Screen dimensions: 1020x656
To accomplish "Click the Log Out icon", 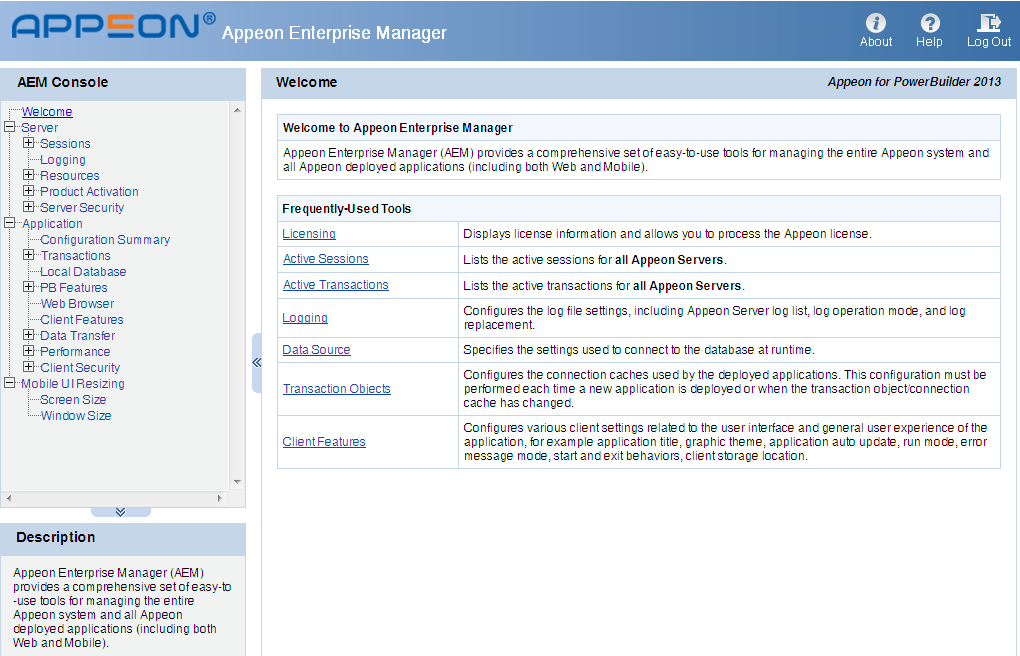I will (x=989, y=23).
